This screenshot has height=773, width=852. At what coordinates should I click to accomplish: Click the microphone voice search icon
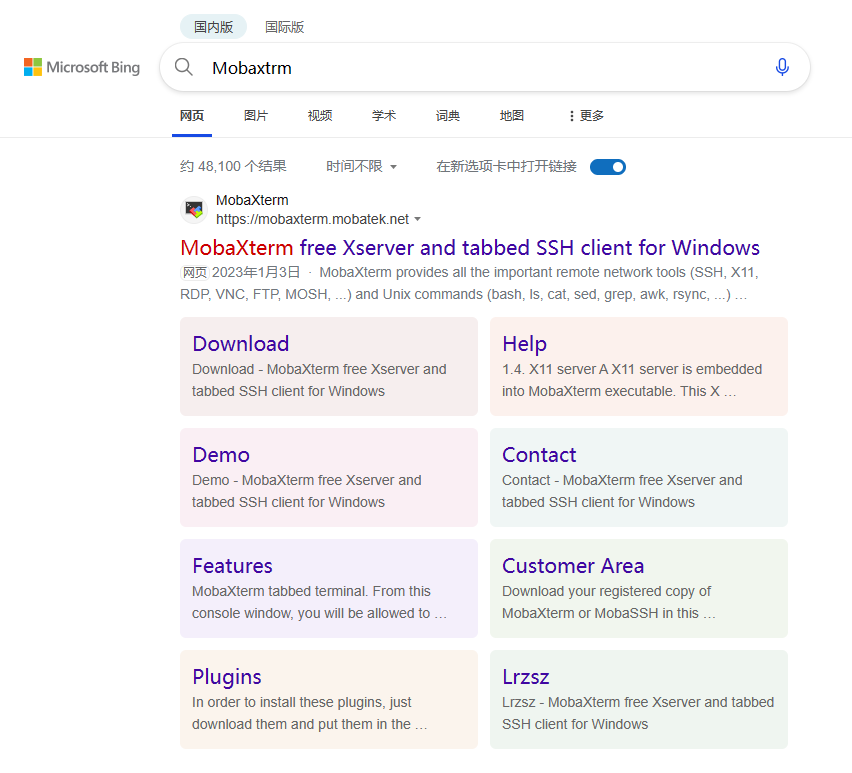782,67
